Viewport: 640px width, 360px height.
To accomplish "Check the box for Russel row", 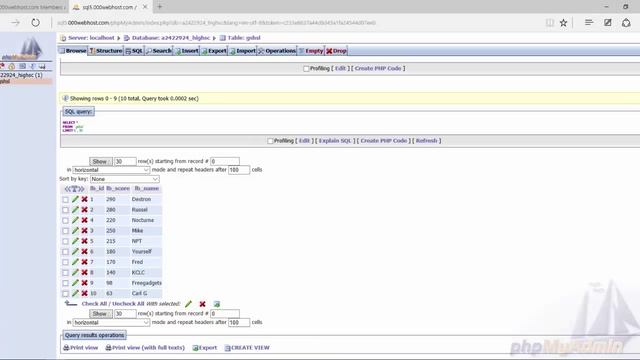I will 65,210.
